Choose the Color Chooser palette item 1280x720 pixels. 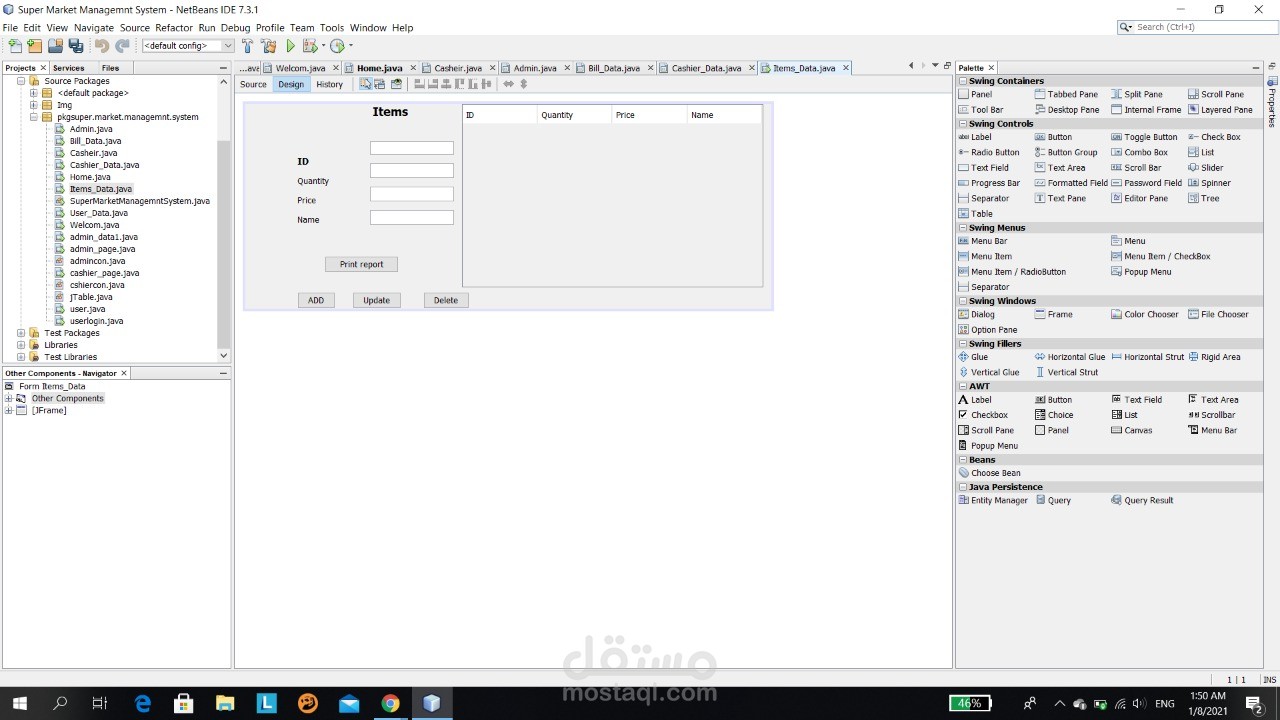click(x=1145, y=315)
